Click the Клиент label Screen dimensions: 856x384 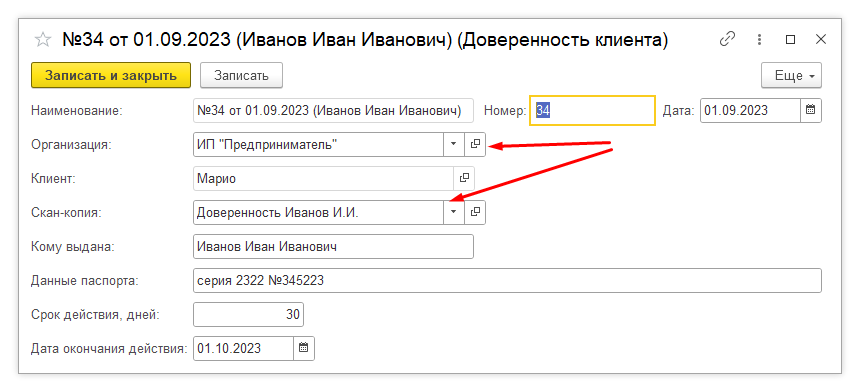tap(53, 179)
